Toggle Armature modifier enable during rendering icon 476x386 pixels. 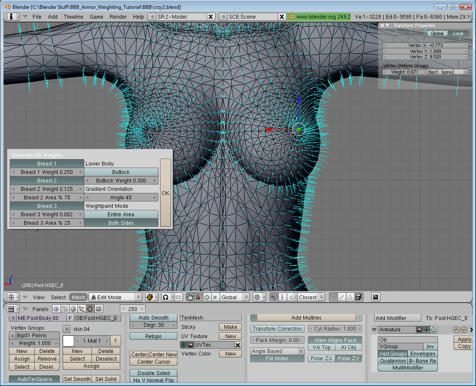(x=419, y=329)
